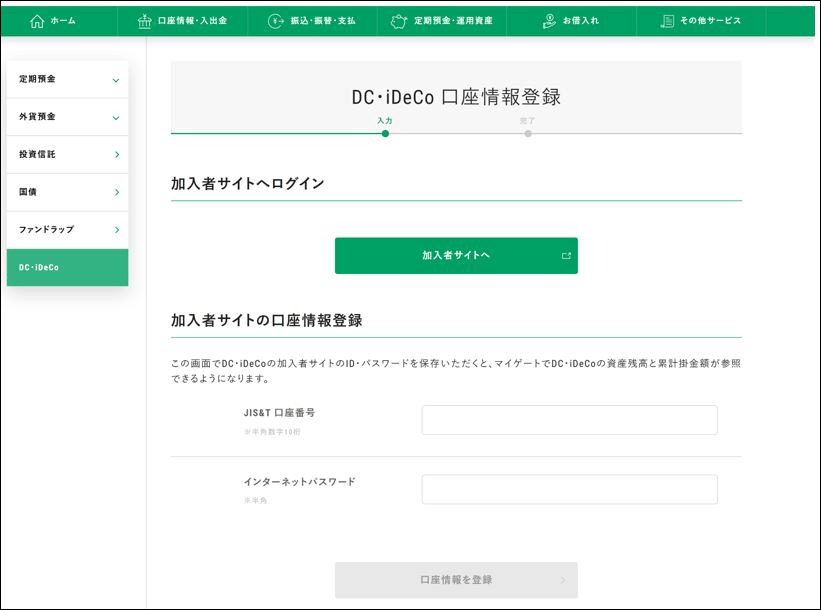The width and height of the screenshot is (821, 610).
Task: Click the home house icon
Action: (37, 21)
